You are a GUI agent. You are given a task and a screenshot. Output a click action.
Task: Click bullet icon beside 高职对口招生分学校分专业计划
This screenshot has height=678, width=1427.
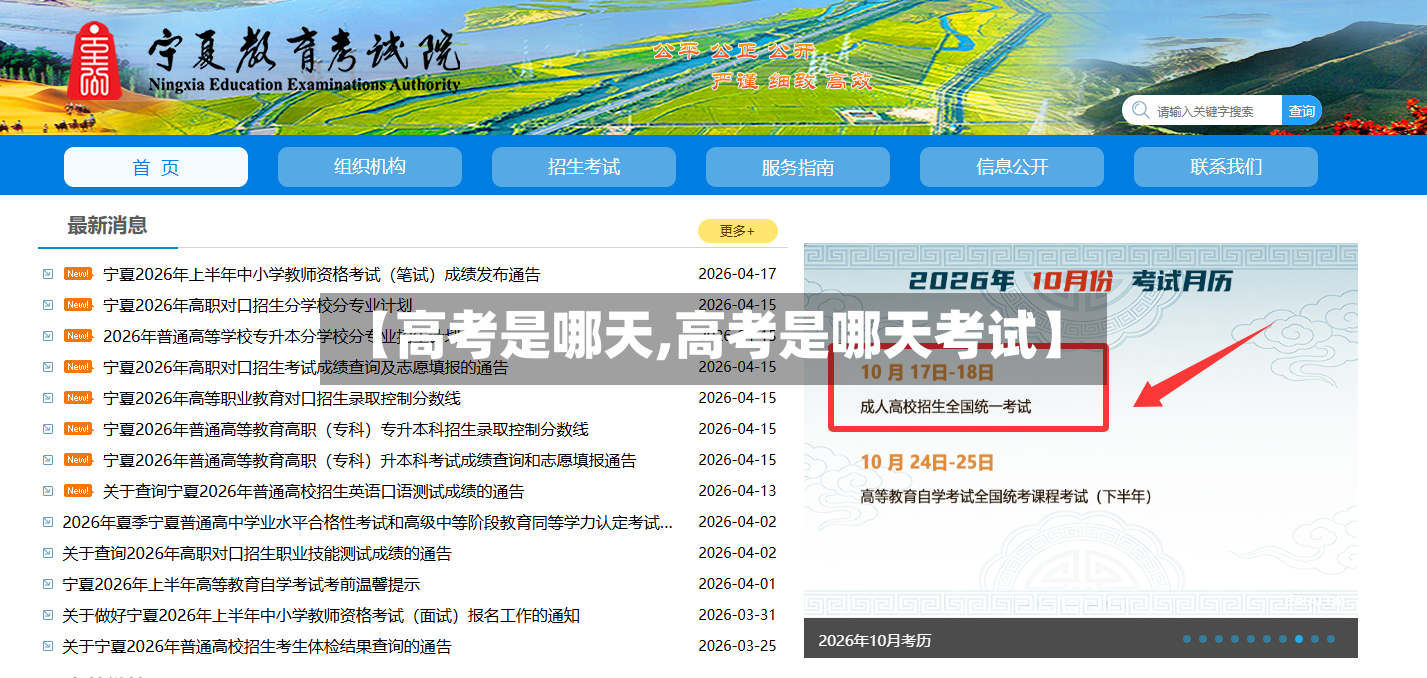pyautogui.click(x=48, y=305)
